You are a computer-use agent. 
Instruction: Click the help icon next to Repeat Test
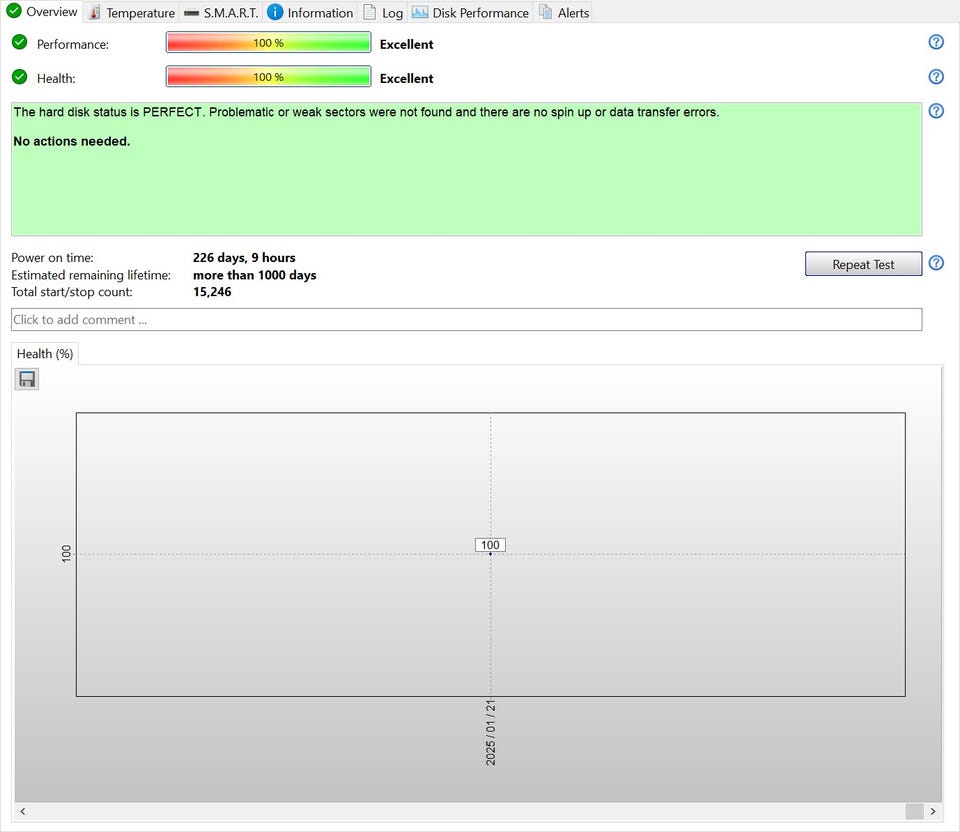[x=936, y=263]
